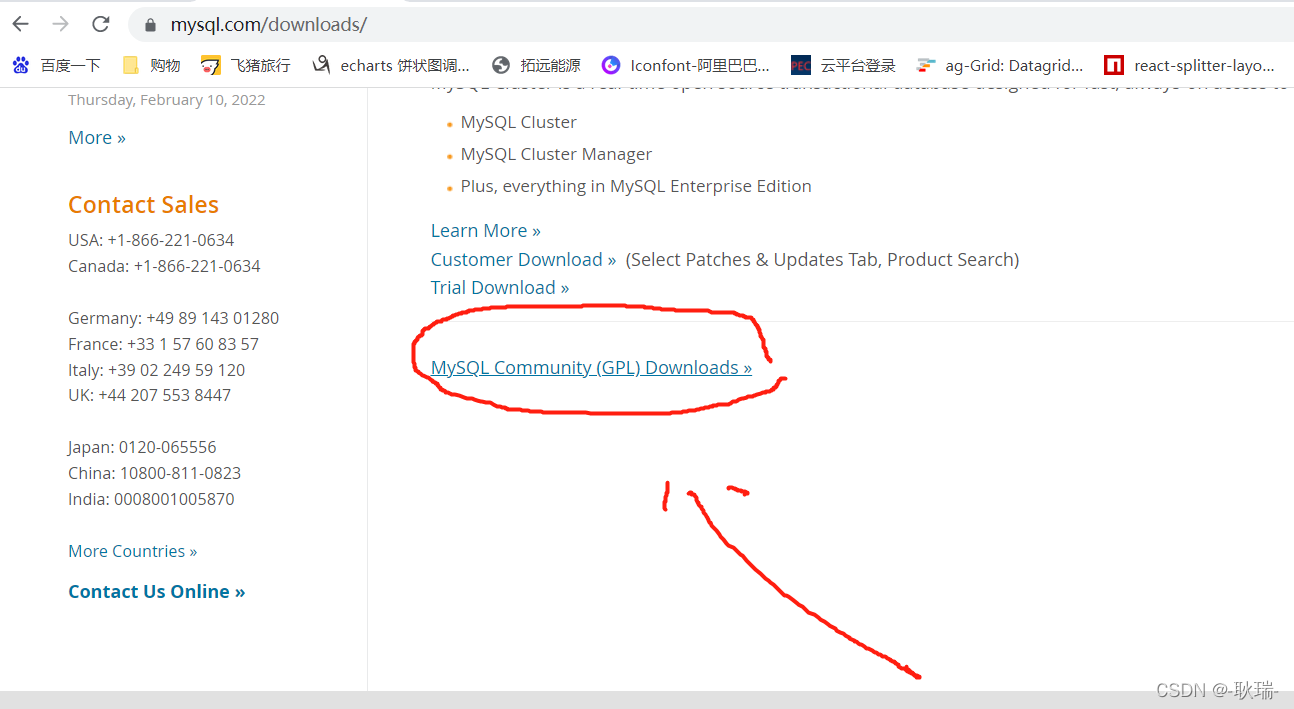Open the 拓远能源 bookmark
Screen dimensions: 1294x709
pos(534,64)
